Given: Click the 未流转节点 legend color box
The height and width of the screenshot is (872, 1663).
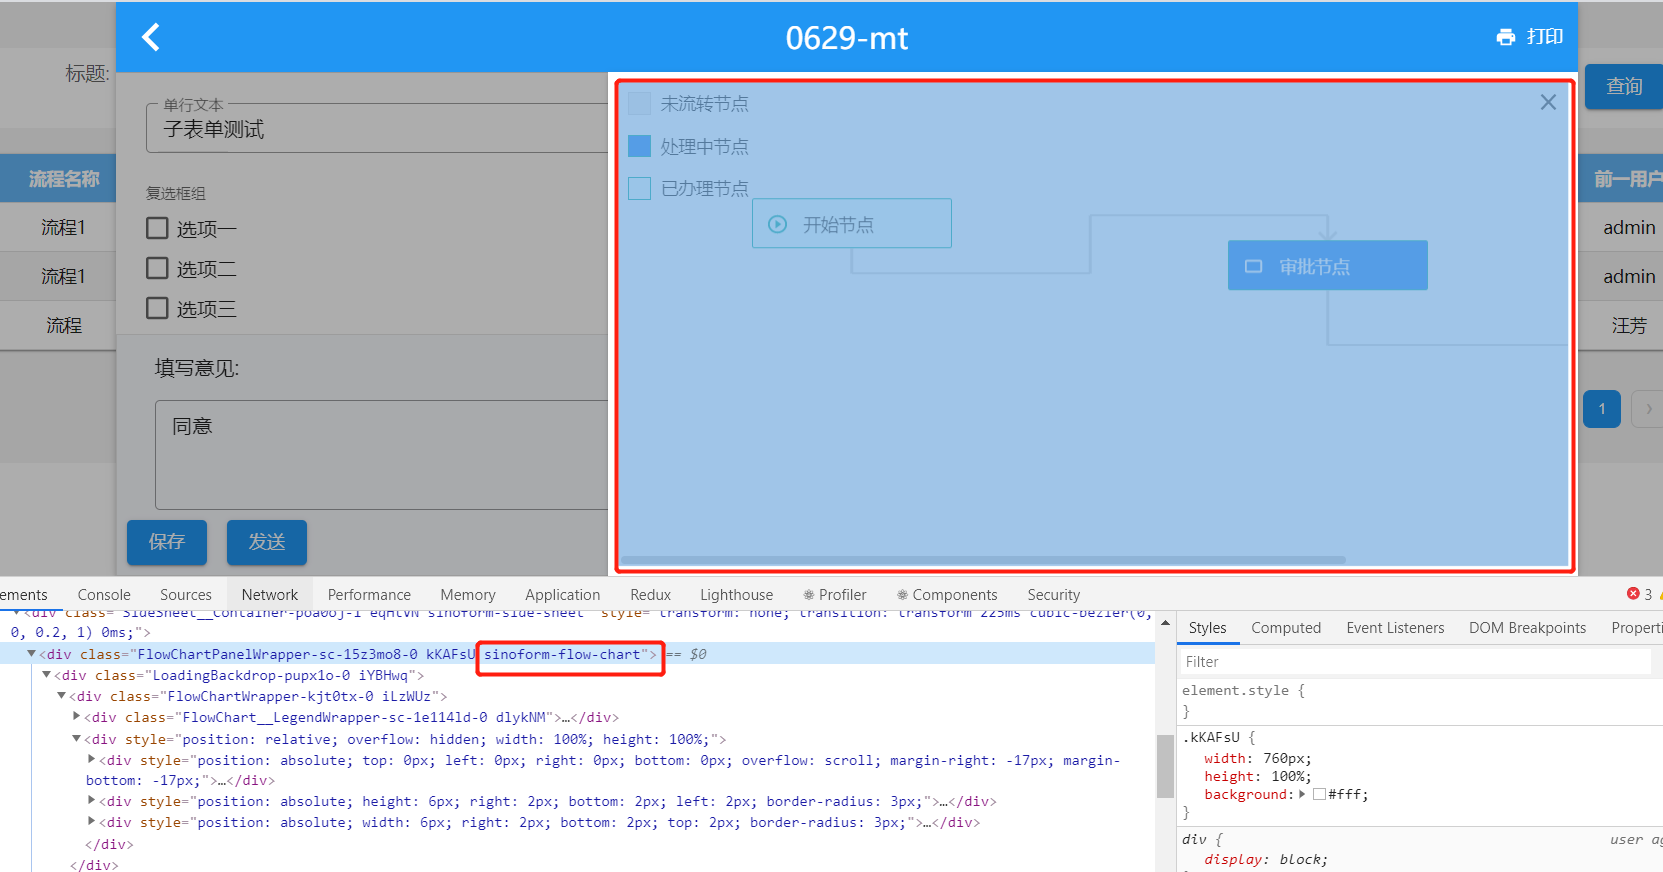Looking at the screenshot, I should pos(639,103).
